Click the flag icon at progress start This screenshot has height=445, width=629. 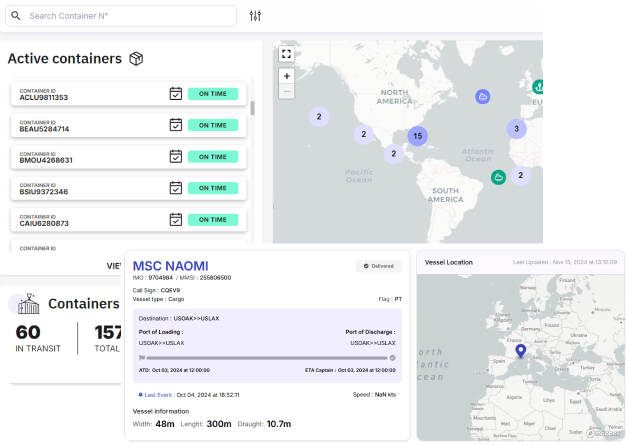[x=142, y=358]
